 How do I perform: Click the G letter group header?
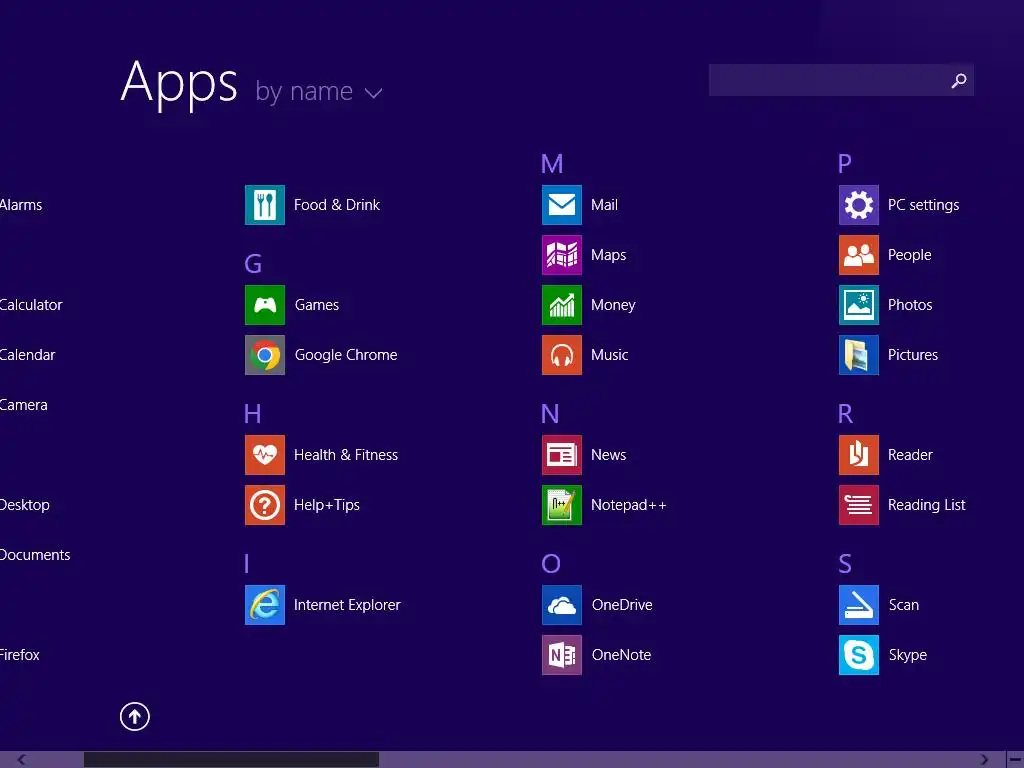[x=253, y=264]
